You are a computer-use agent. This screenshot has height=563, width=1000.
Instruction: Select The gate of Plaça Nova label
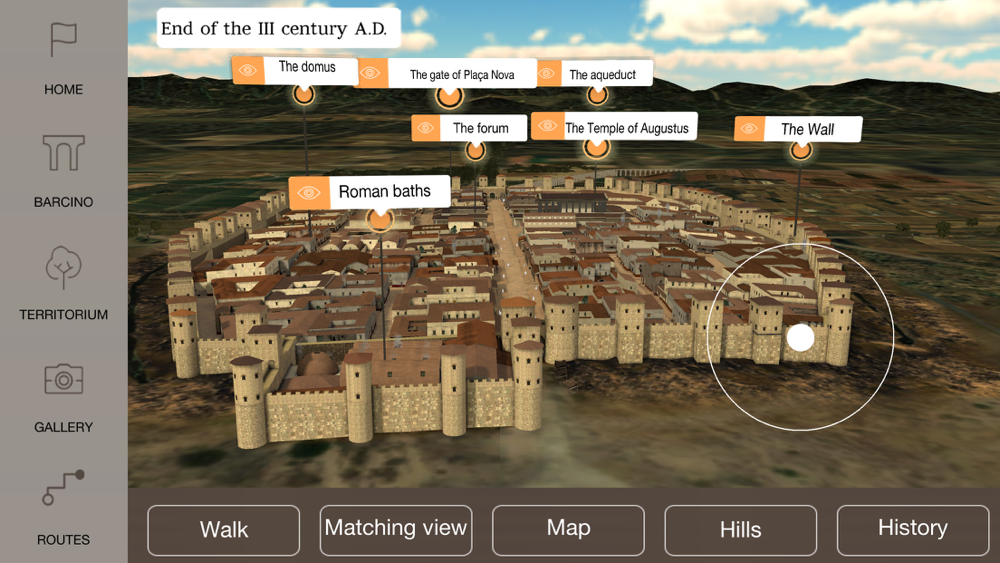[x=462, y=75]
